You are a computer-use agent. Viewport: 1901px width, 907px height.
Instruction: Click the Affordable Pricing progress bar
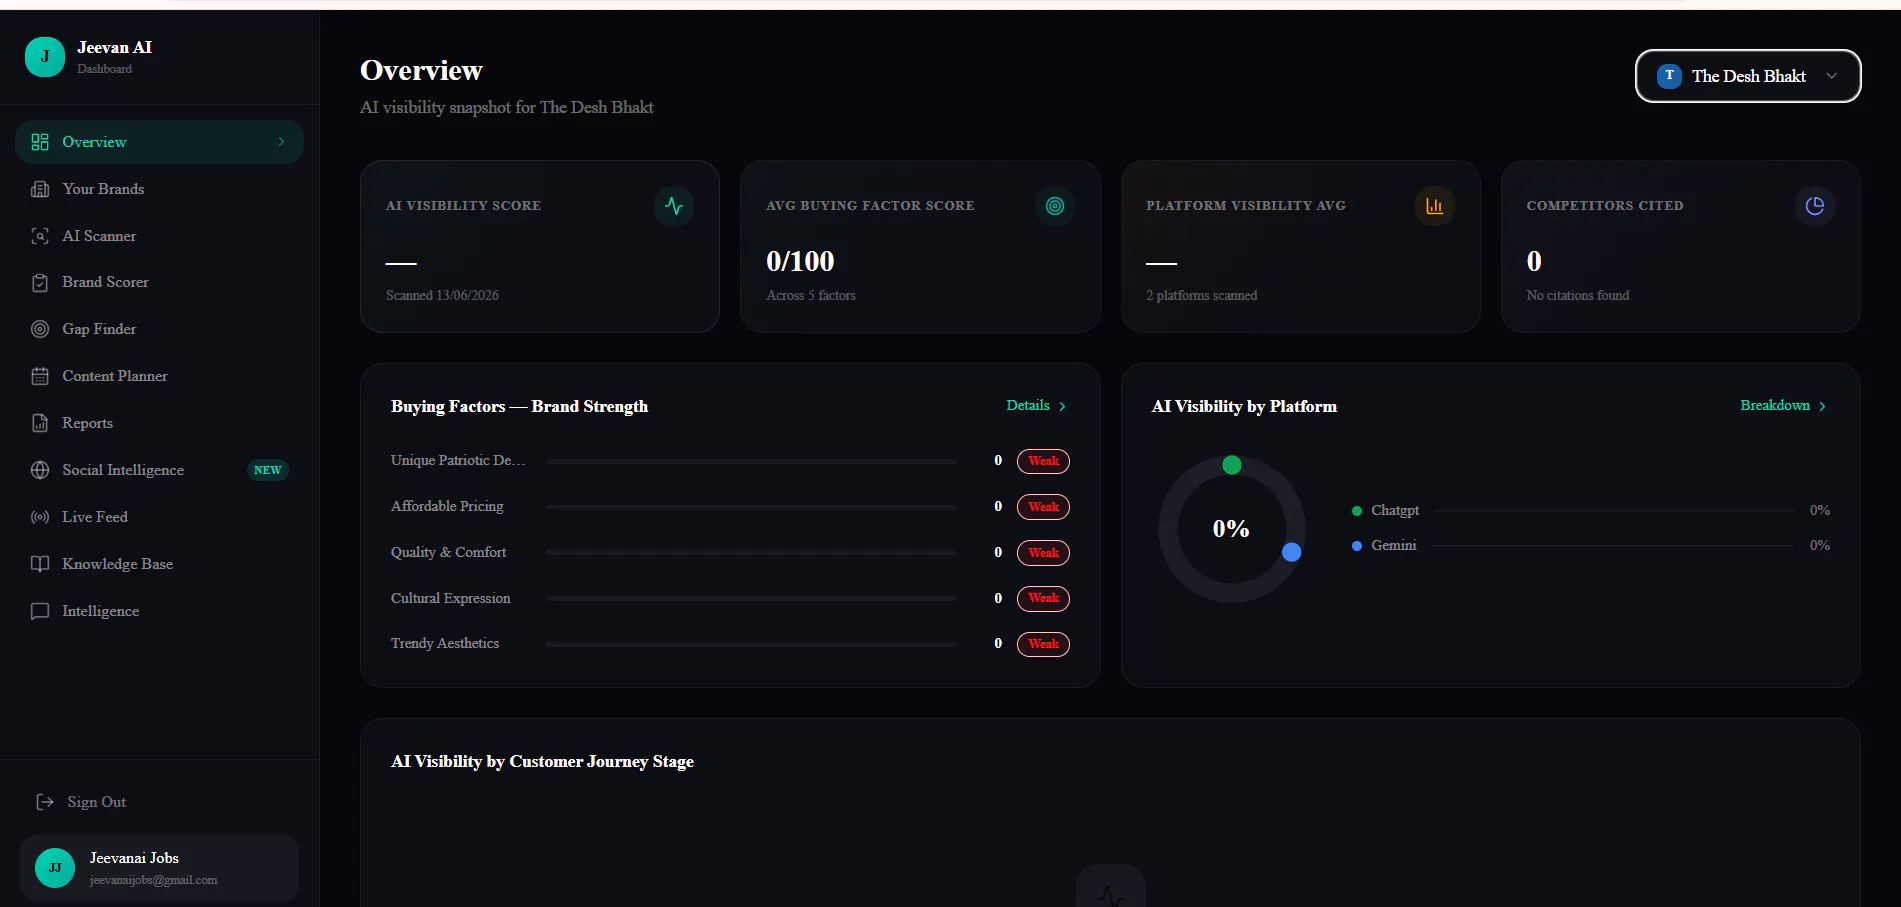pyautogui.click(x=751, y=508)
